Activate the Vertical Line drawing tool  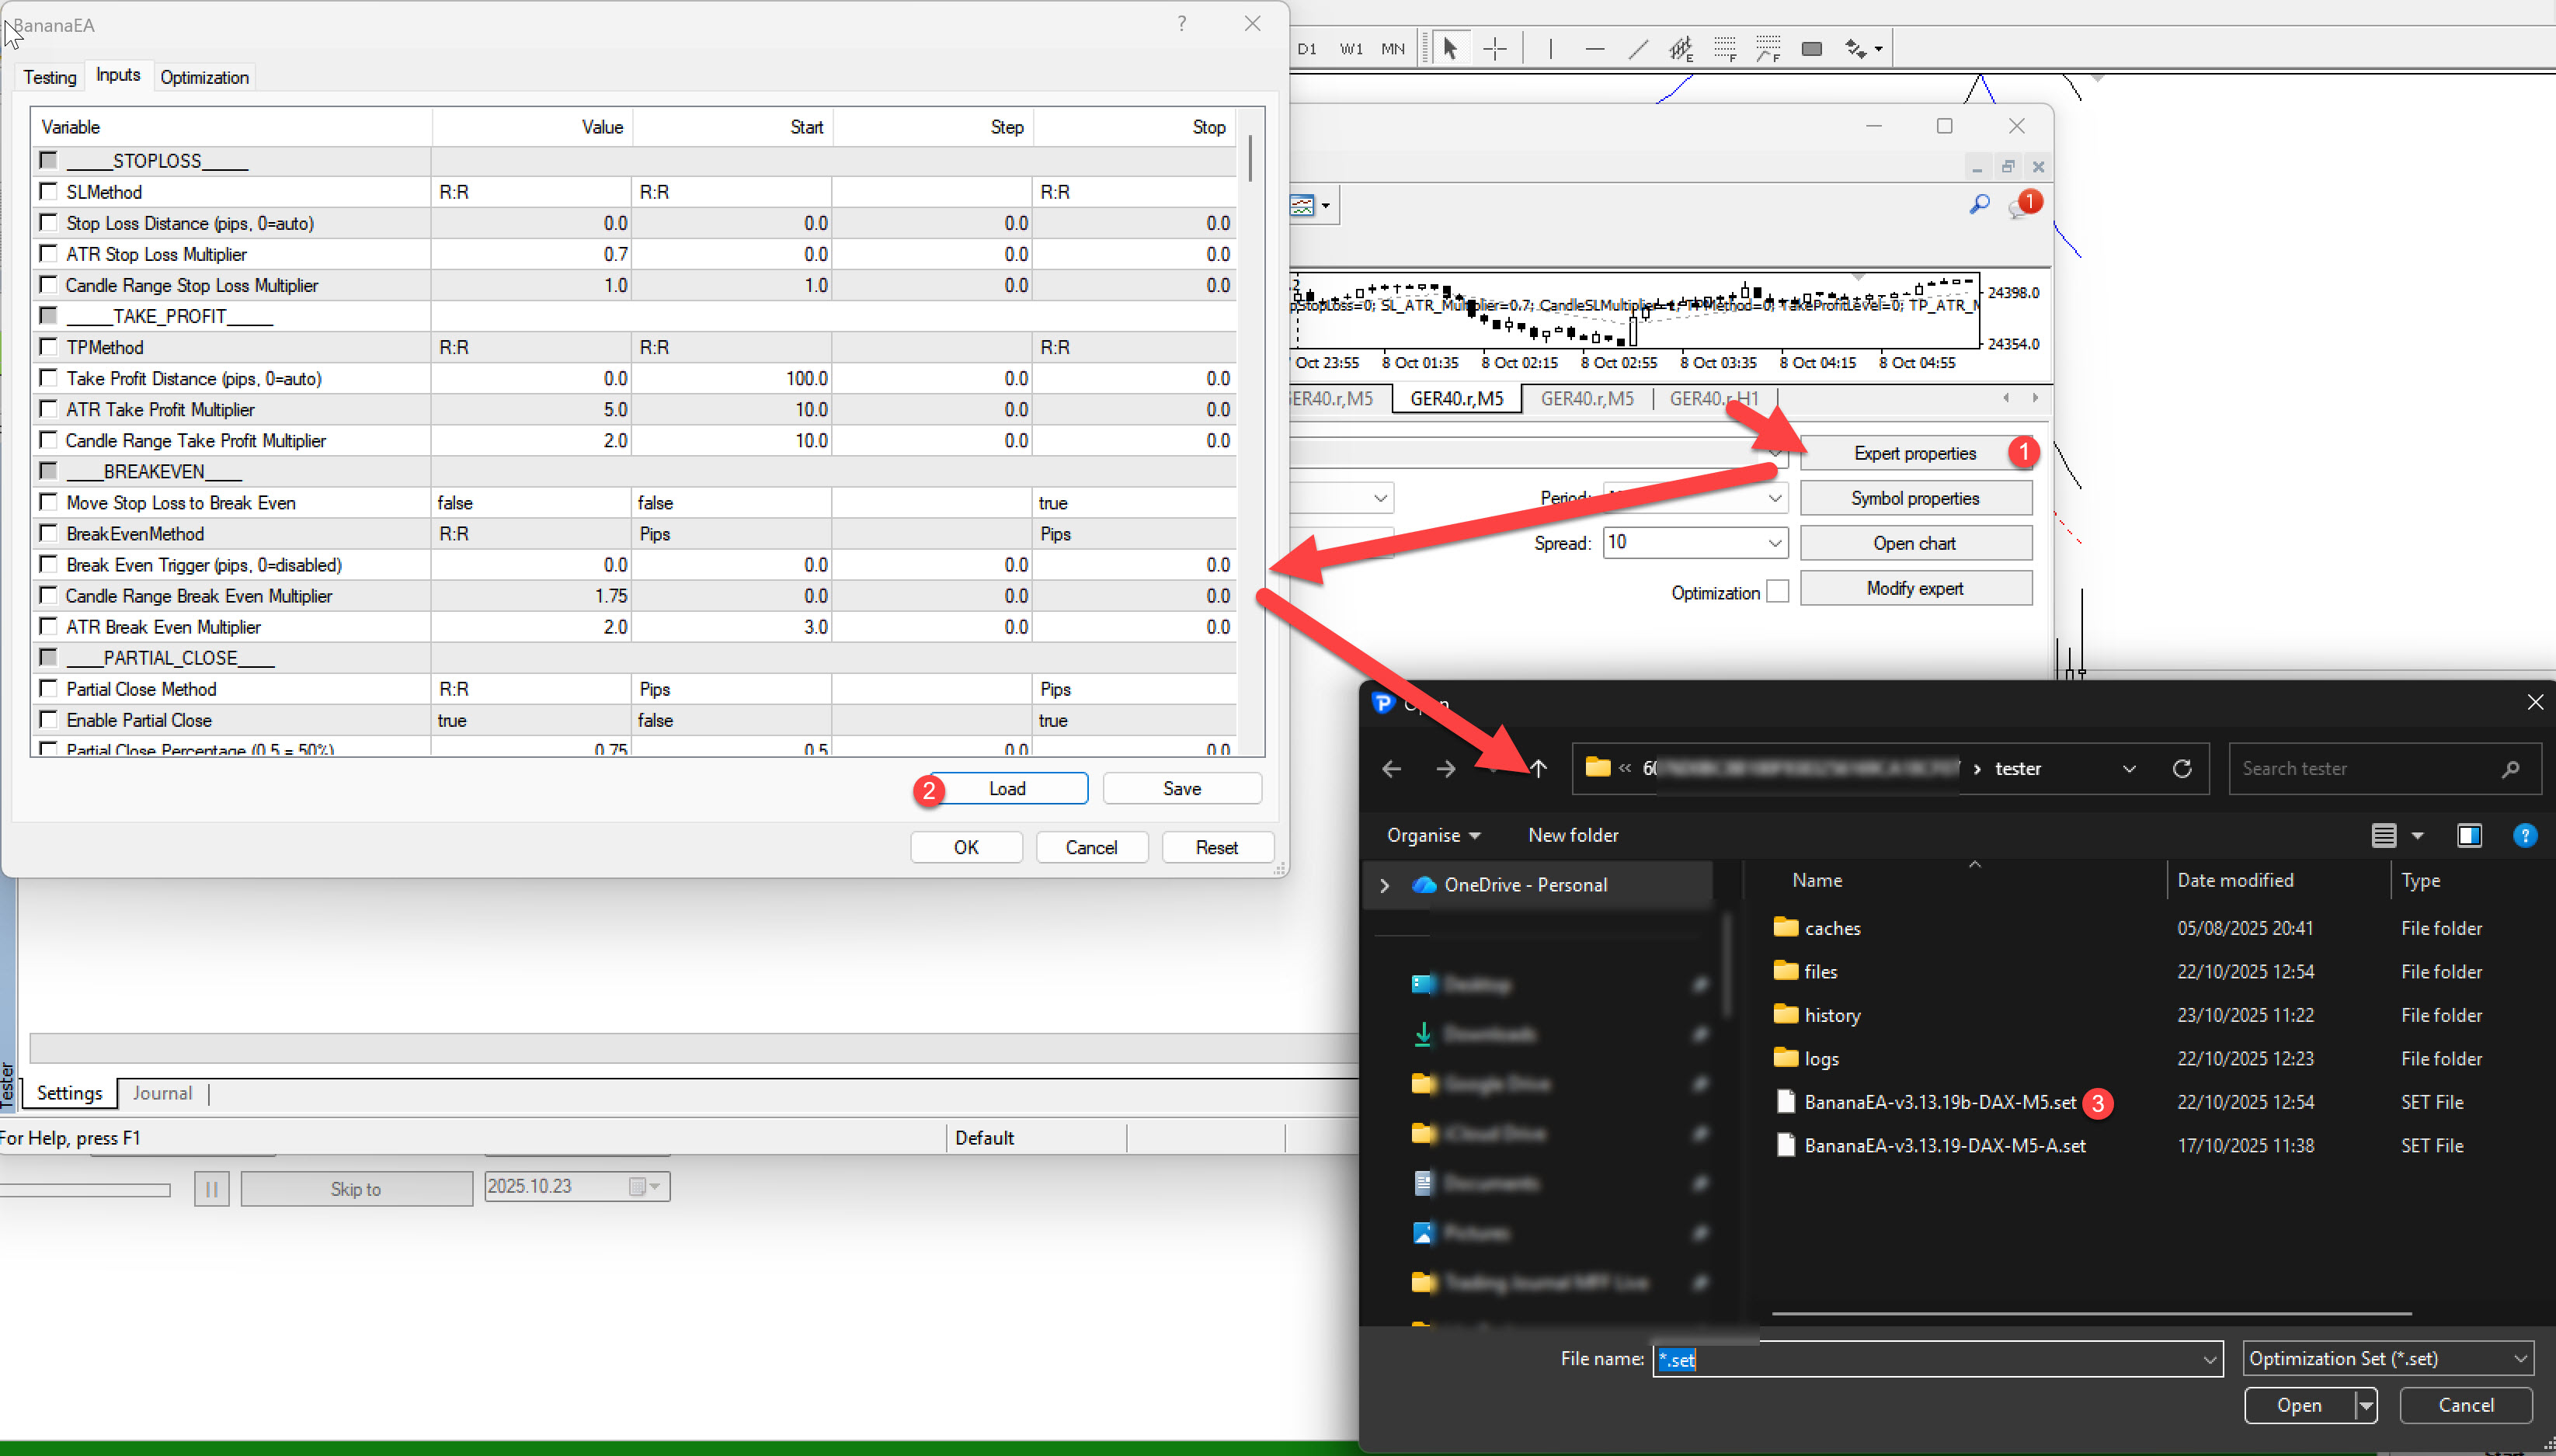(x=1551, y=48)
